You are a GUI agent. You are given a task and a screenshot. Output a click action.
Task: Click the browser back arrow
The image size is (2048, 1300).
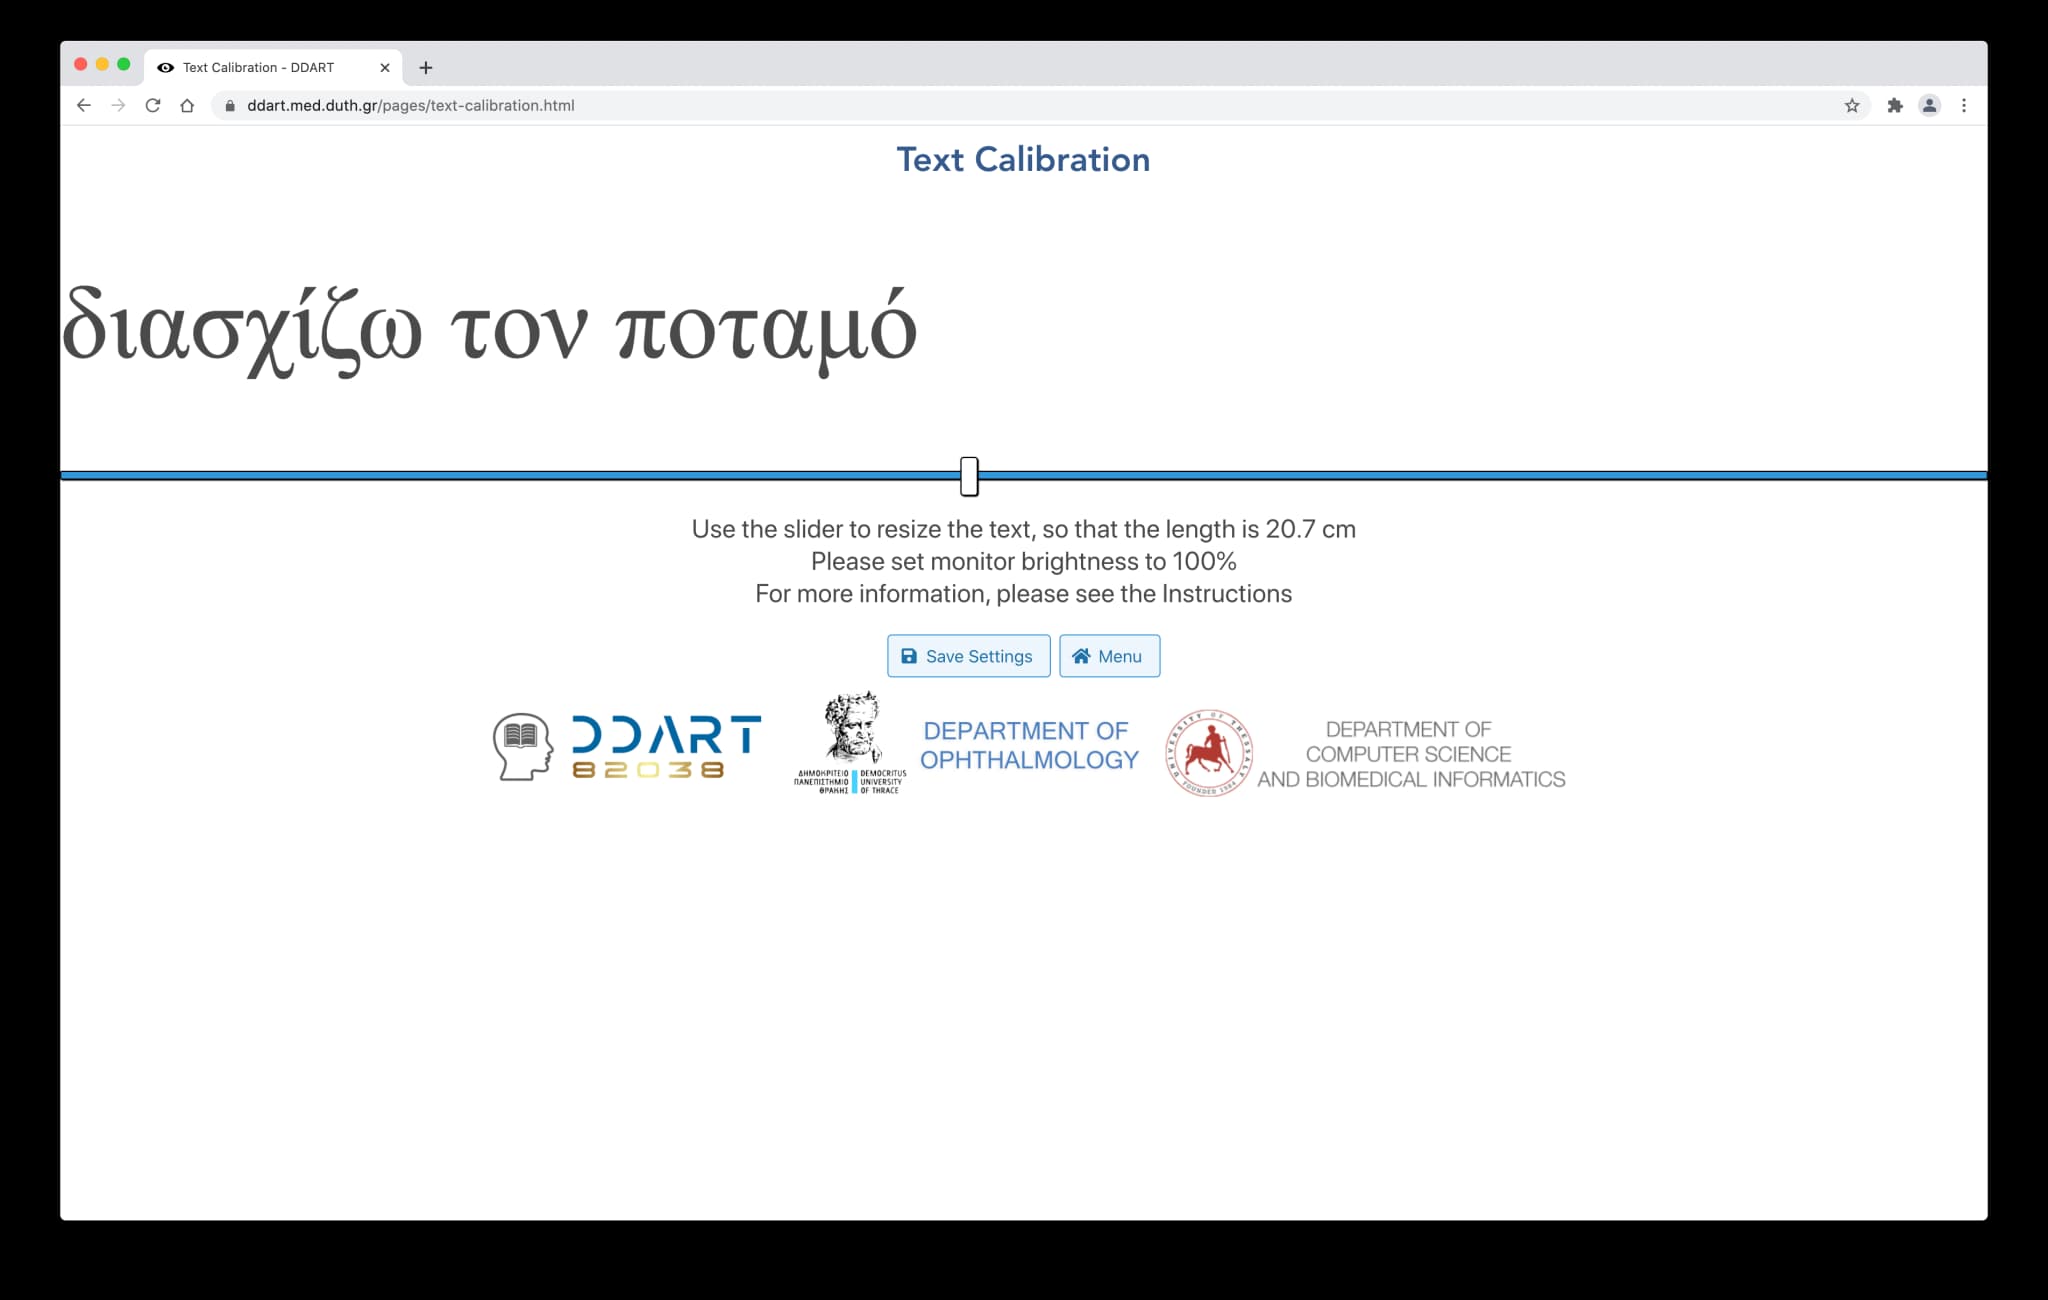click(x=84, y=105)
